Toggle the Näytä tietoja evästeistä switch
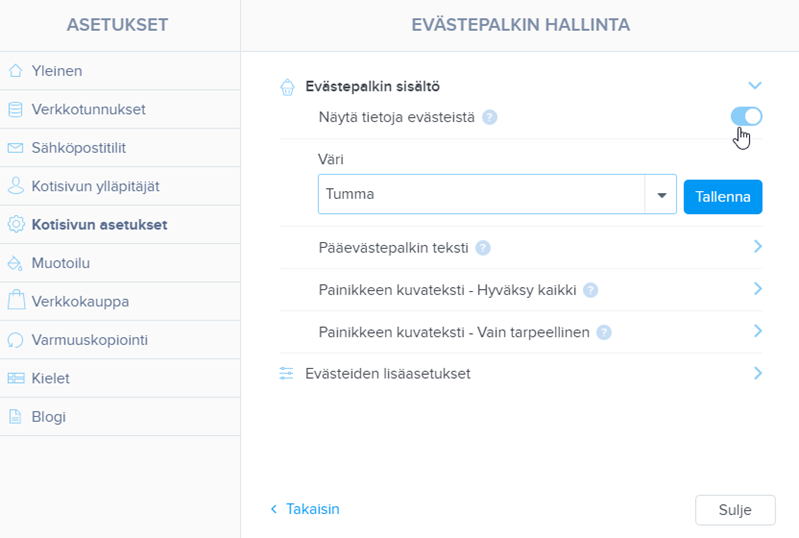The width and height of the screenshot is (799, 538). pyautogui.click(x=746, y=117)
